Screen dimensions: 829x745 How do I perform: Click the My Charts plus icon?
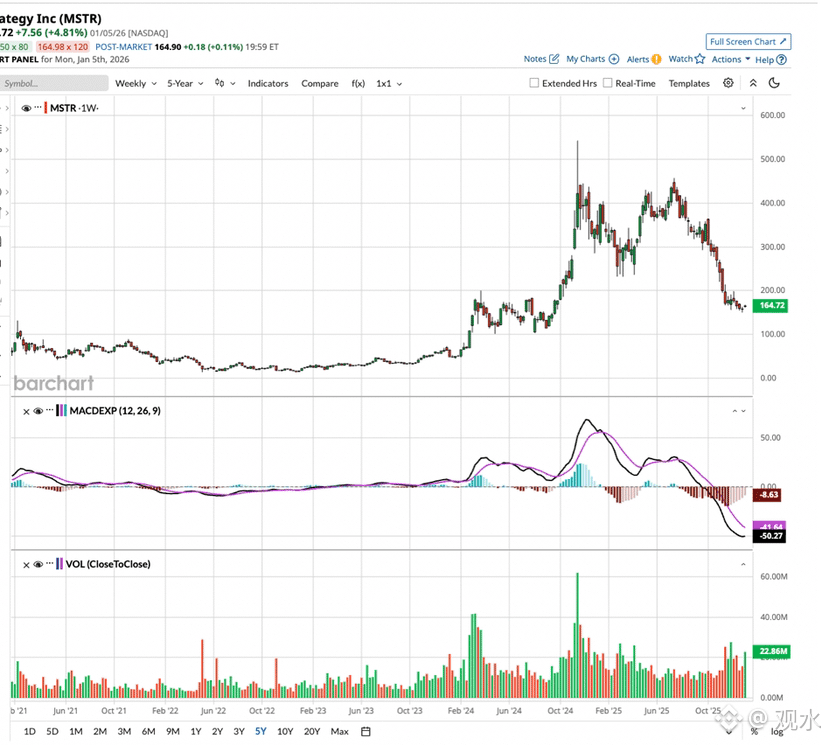(614, 59)
